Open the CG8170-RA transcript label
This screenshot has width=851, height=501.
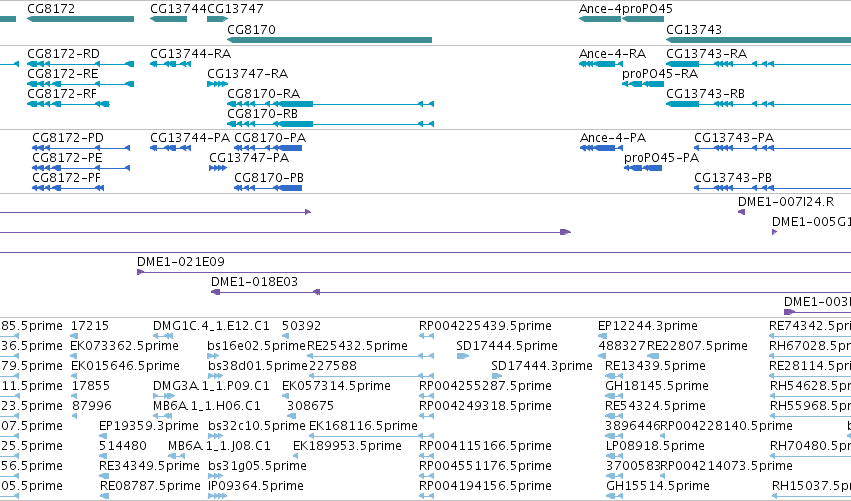263,94
